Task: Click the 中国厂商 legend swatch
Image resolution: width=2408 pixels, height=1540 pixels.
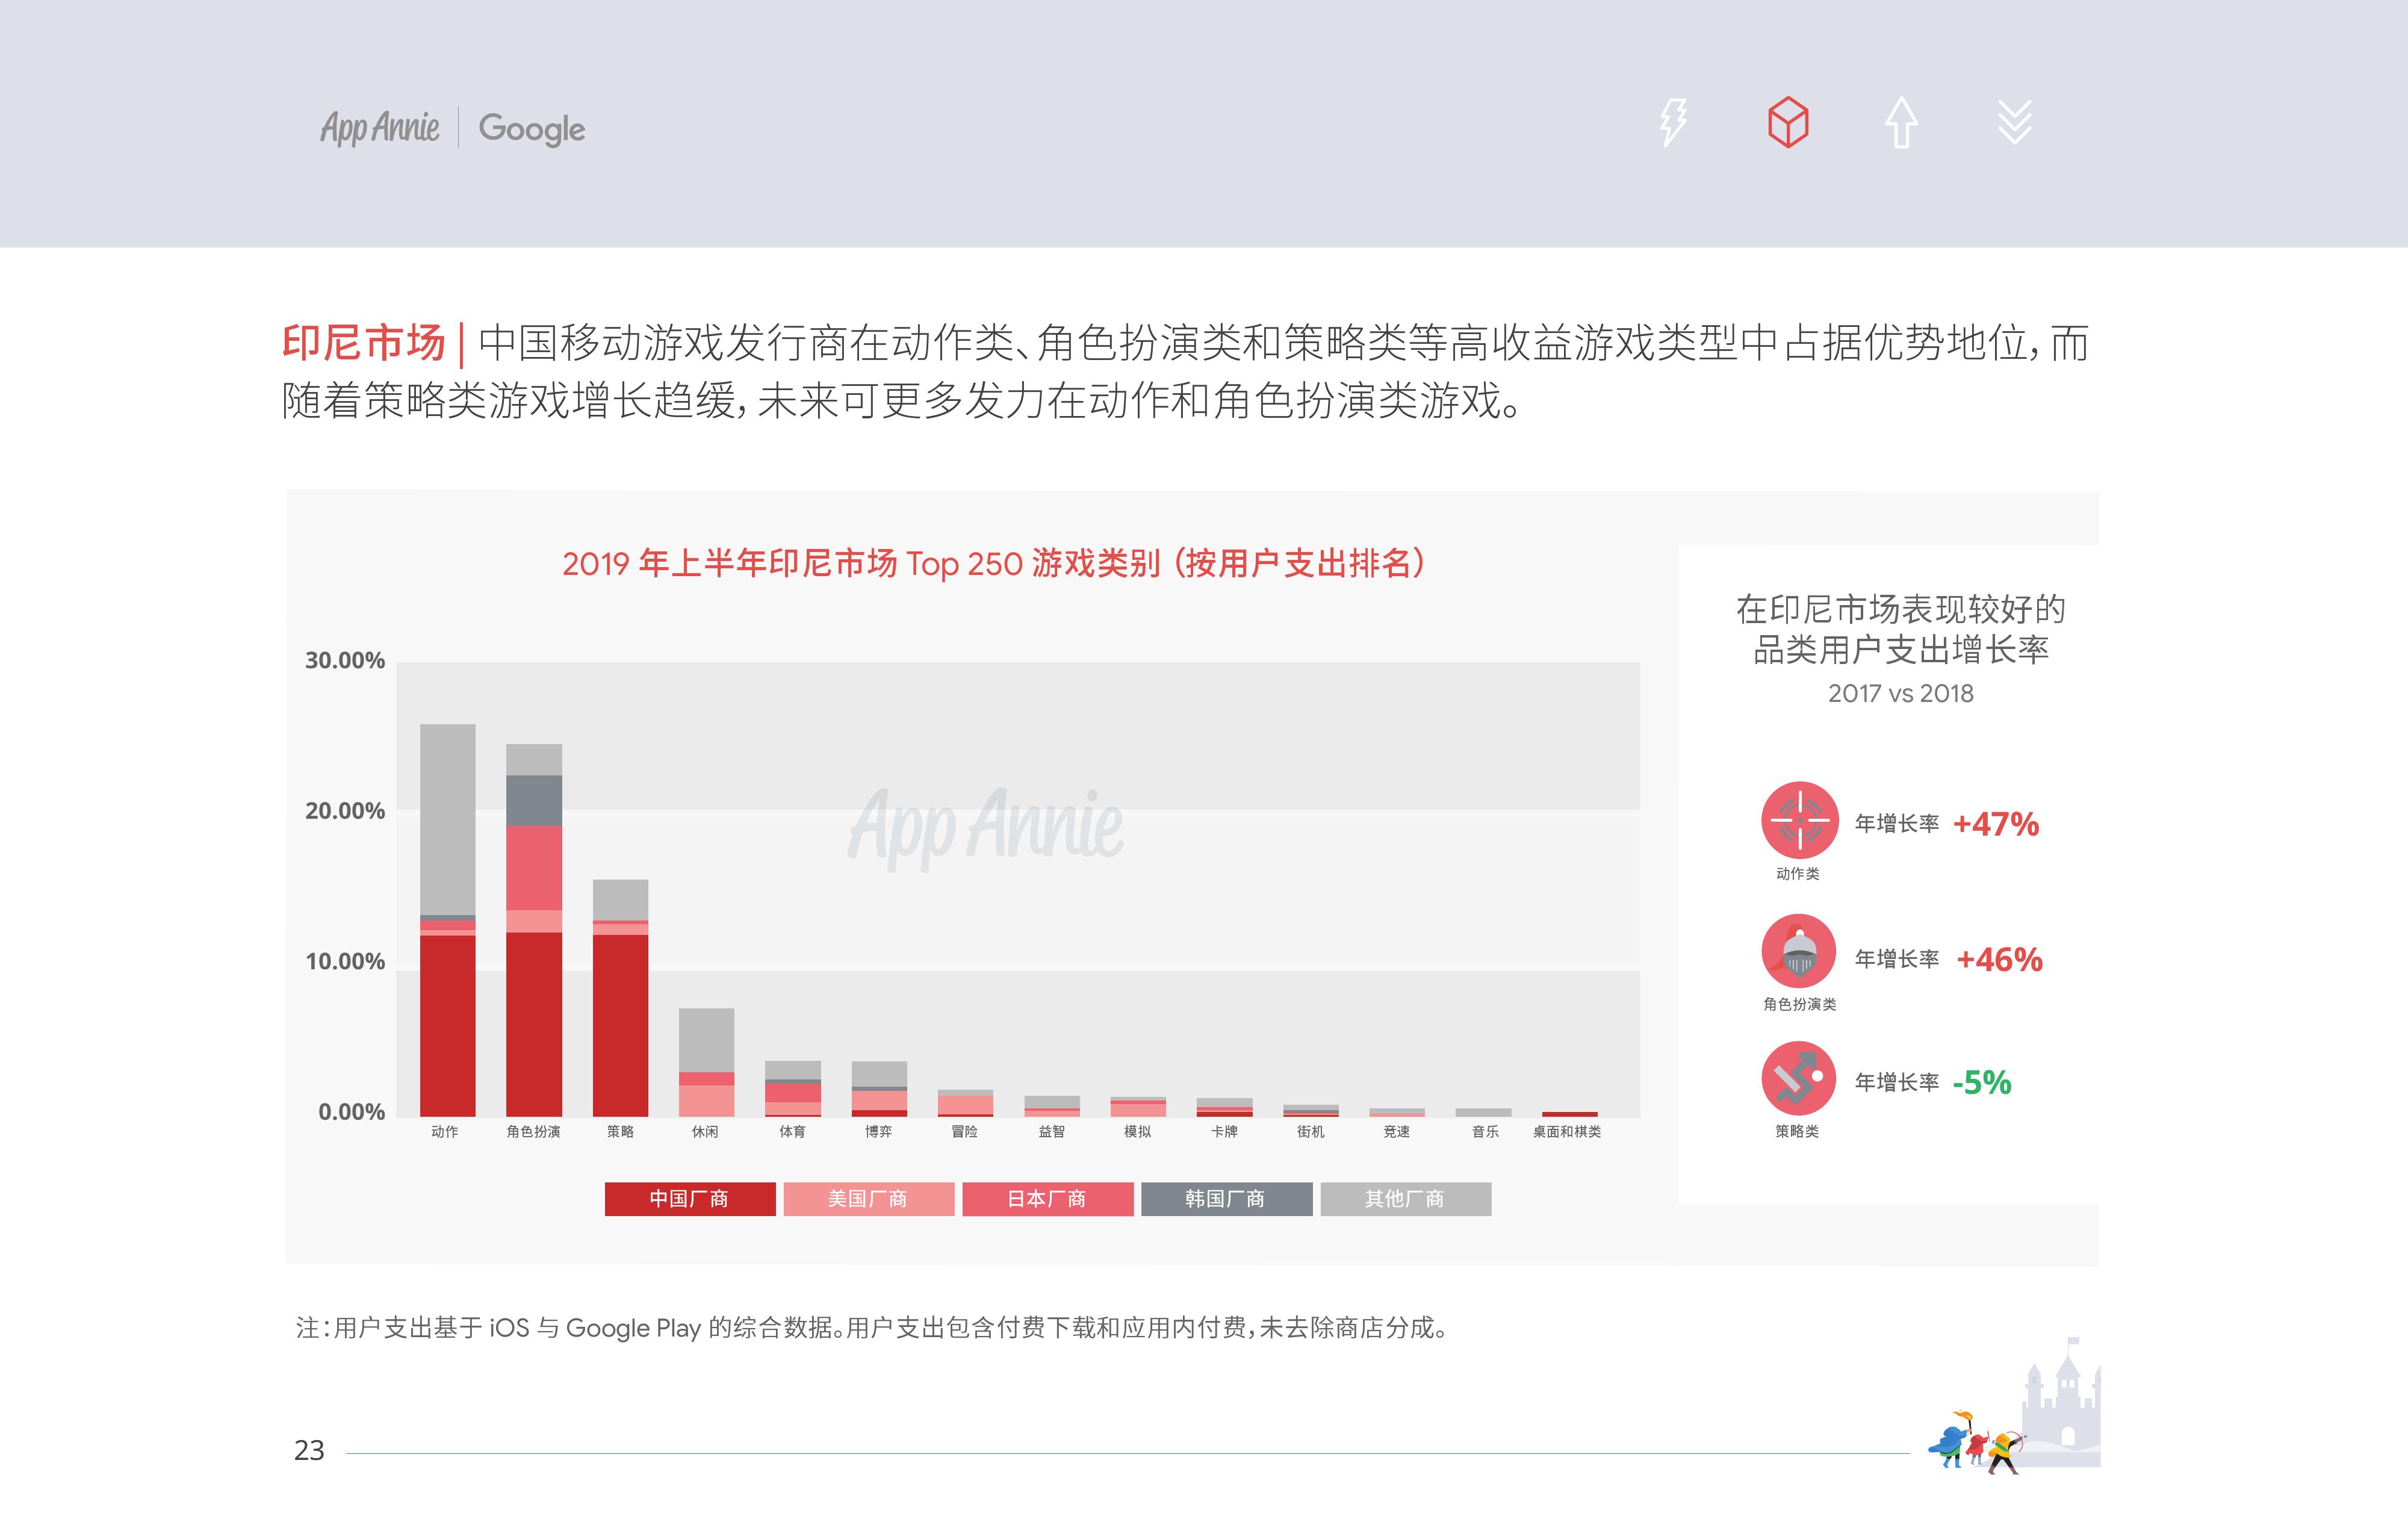Action: click(689, 1199)
